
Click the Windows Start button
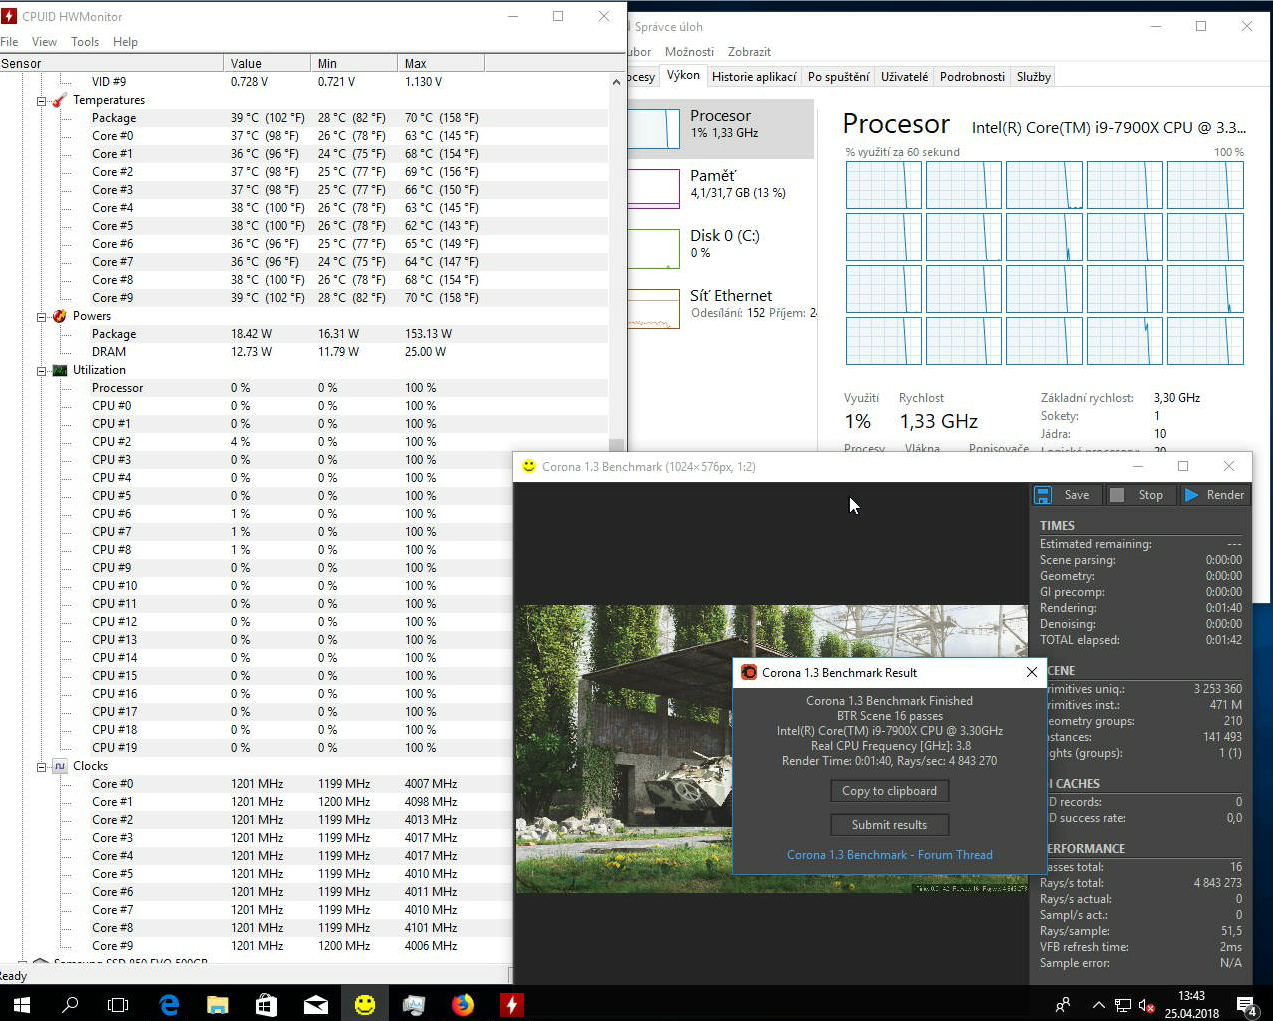pos(21,1004)
